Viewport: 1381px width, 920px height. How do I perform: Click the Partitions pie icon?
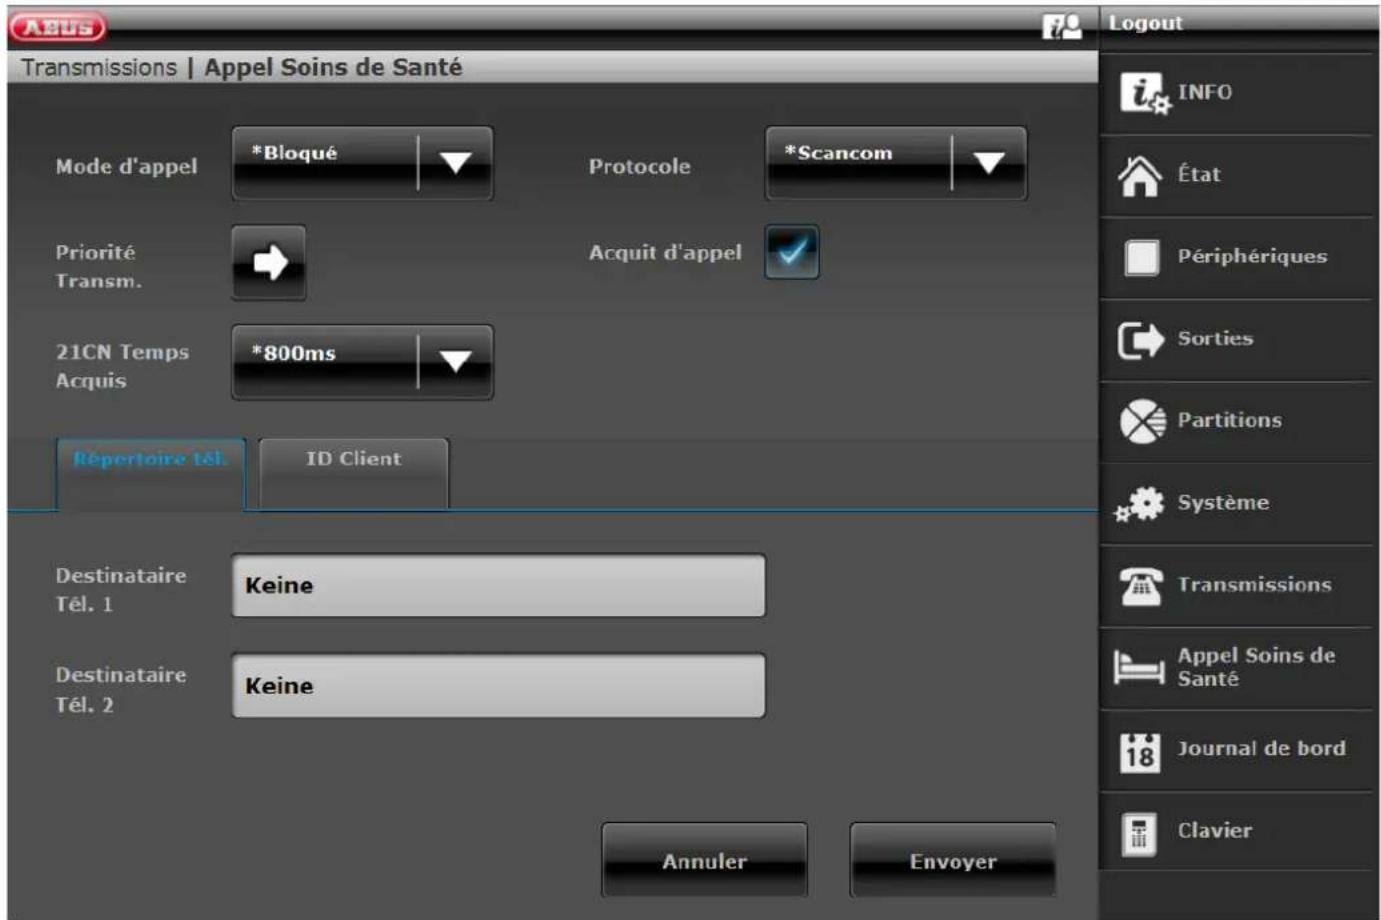point(1141,421)
